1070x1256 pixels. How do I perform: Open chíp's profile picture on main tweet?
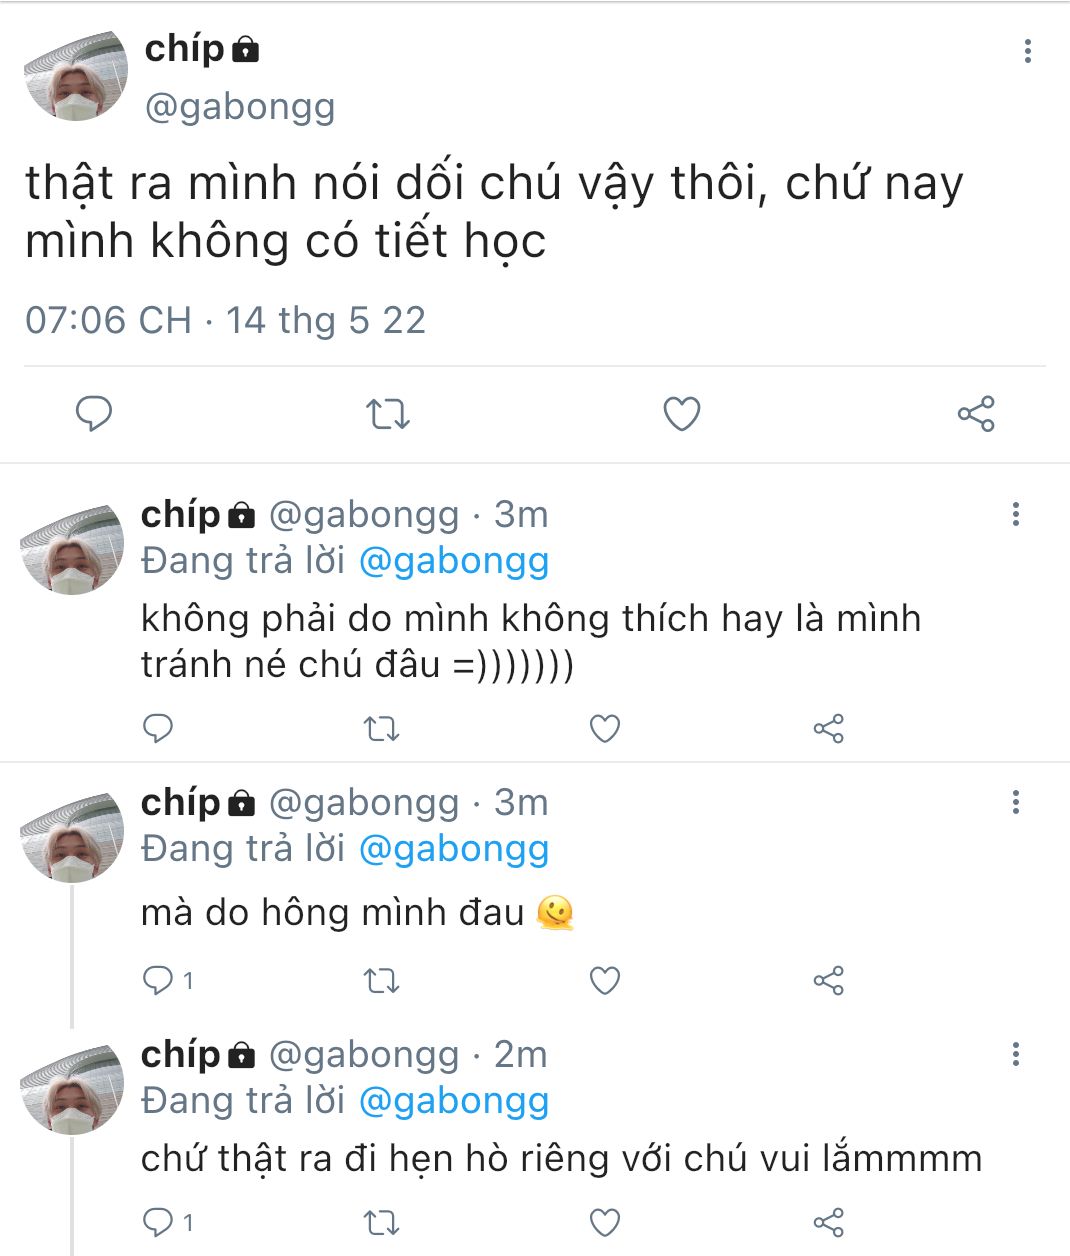[76, 76]
